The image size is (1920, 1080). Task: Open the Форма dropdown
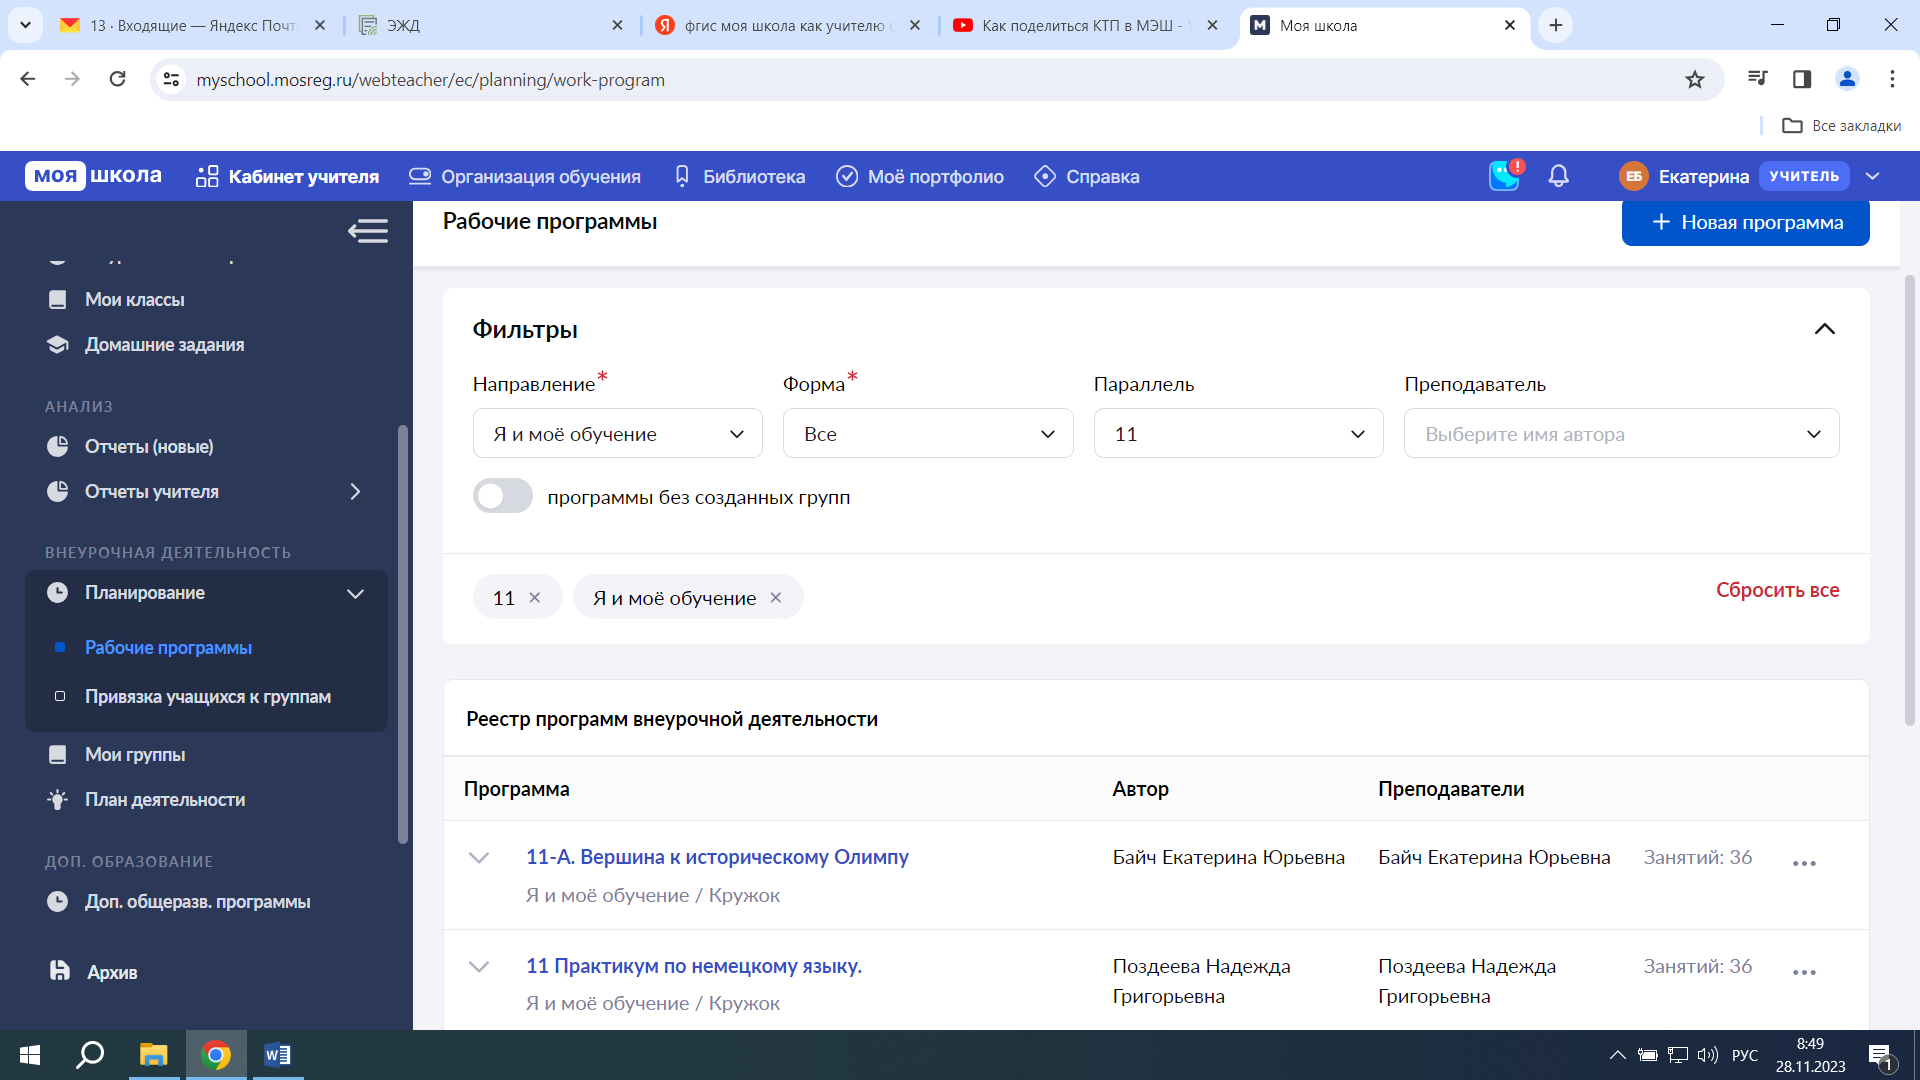point(928,433)
